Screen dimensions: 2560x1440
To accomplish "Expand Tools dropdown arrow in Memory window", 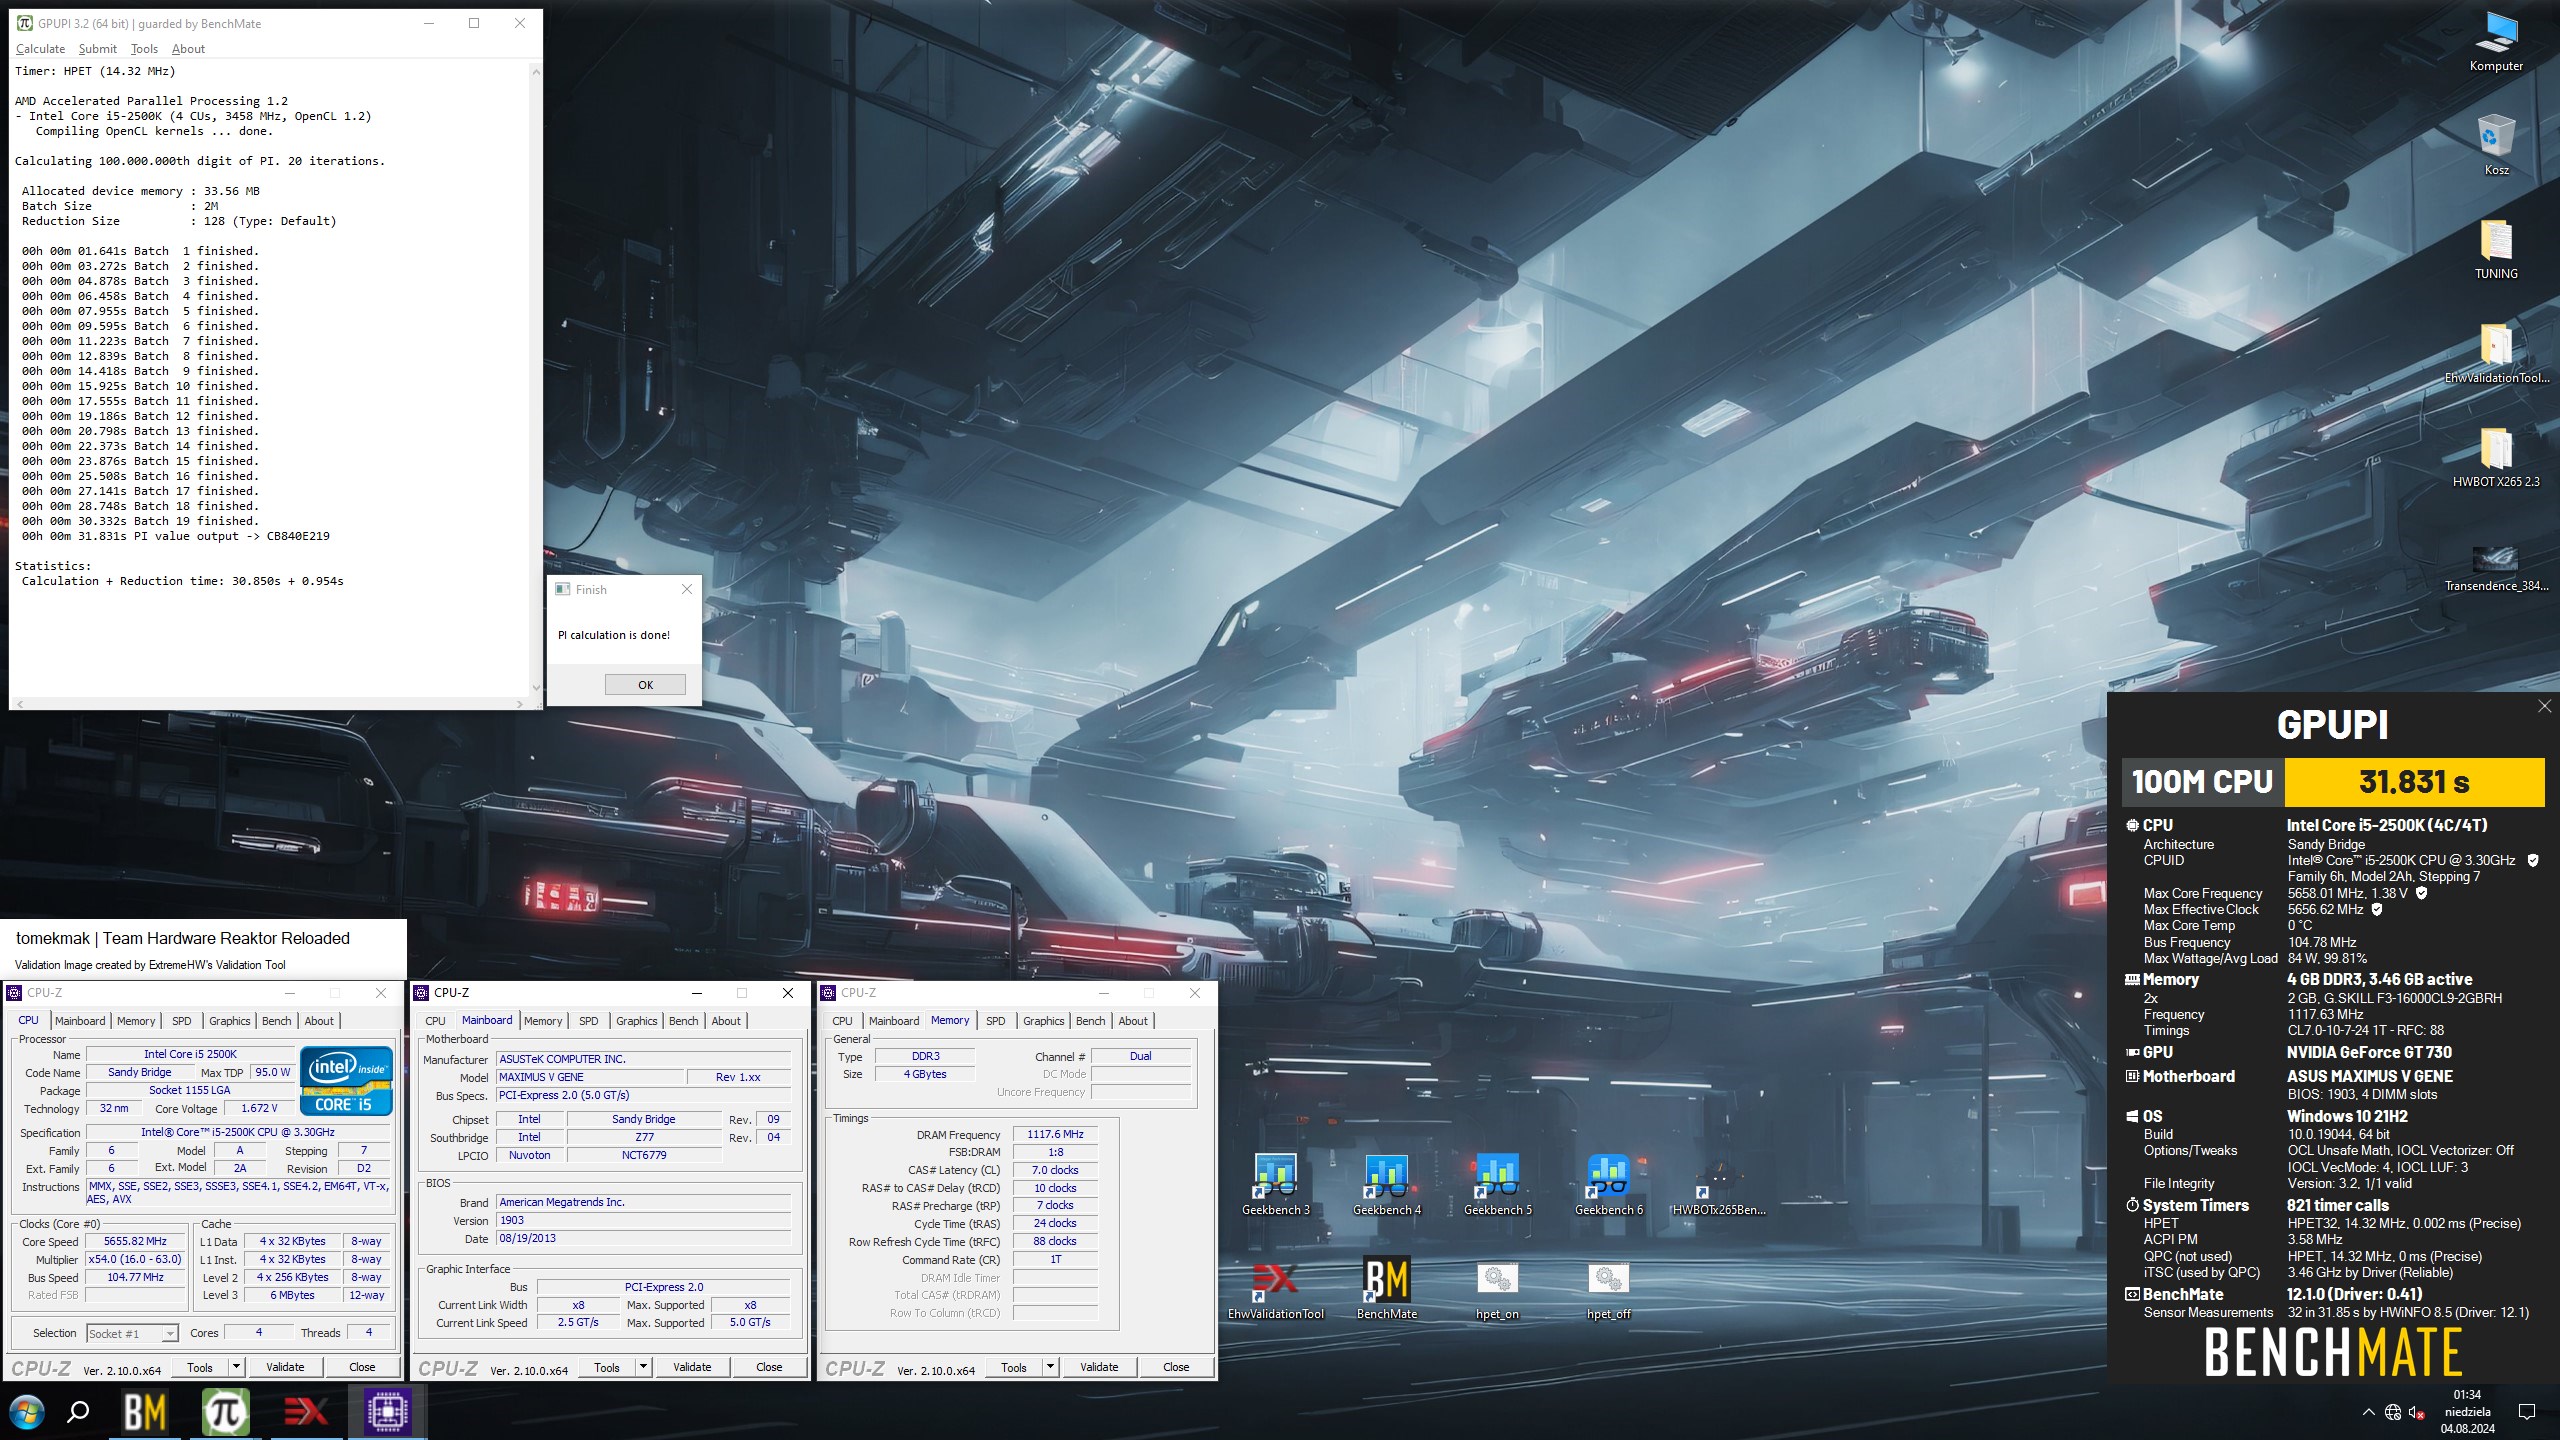I will pos(1050,1367).
